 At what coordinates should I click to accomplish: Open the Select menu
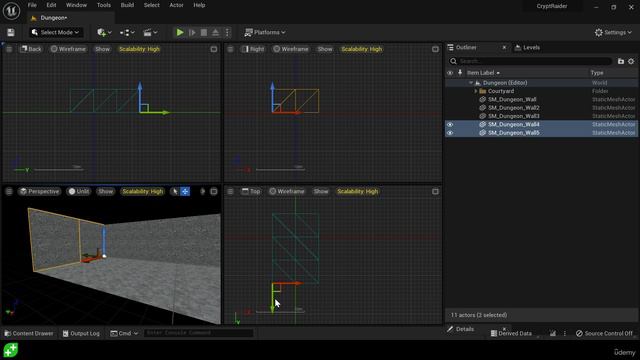151,5
